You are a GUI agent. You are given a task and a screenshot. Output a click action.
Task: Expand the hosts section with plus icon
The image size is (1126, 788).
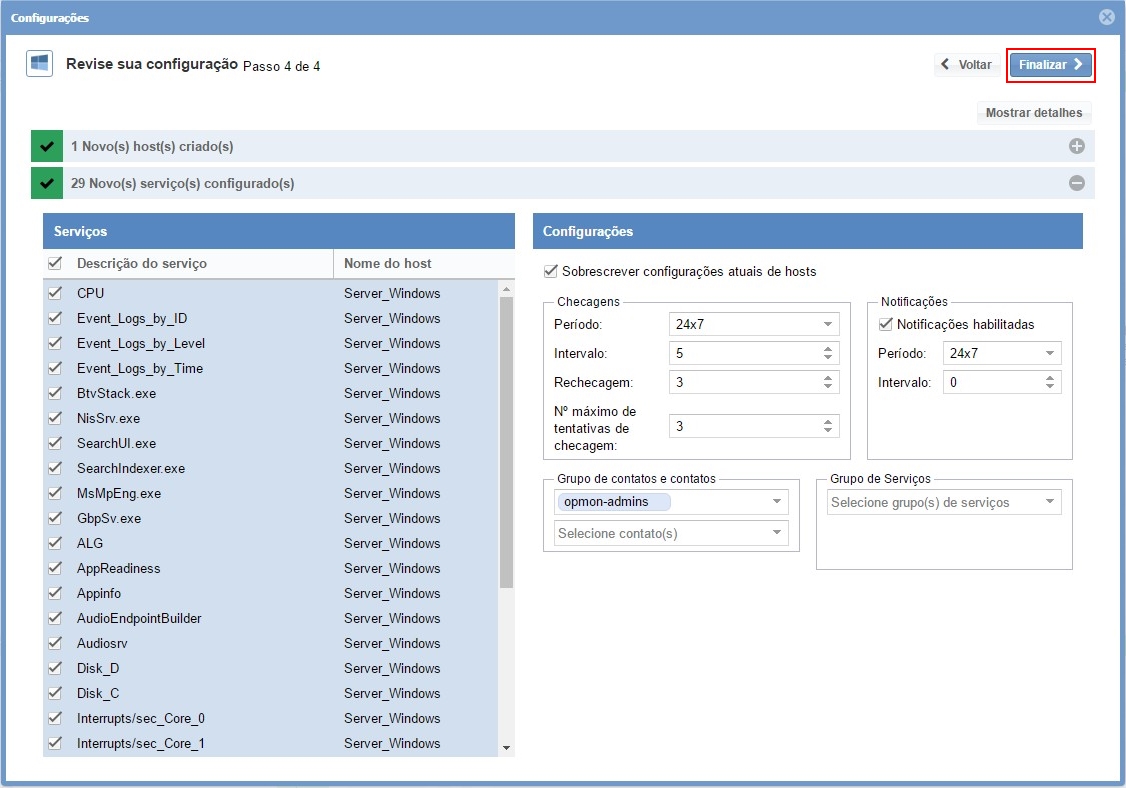point(1077,146)
